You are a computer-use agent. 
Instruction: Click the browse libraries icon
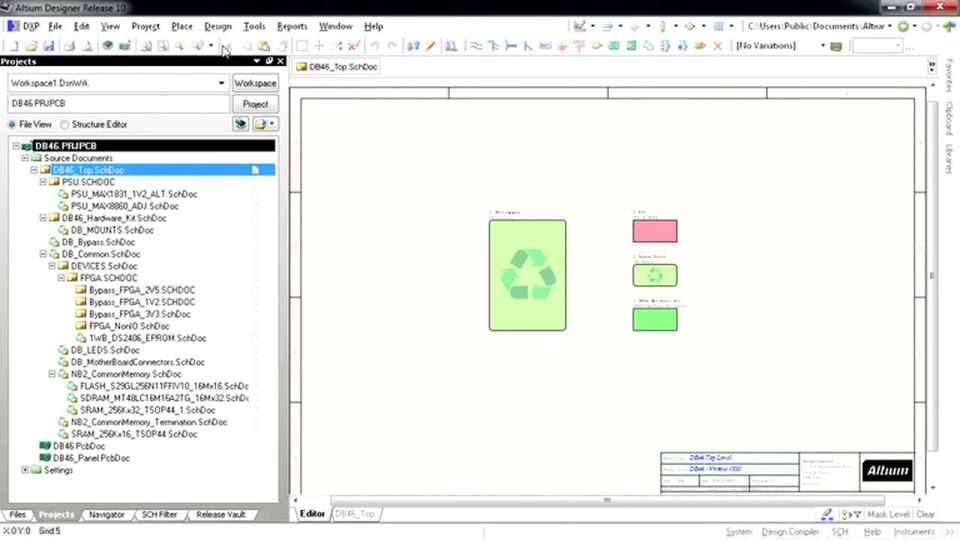tap(451, 46)
